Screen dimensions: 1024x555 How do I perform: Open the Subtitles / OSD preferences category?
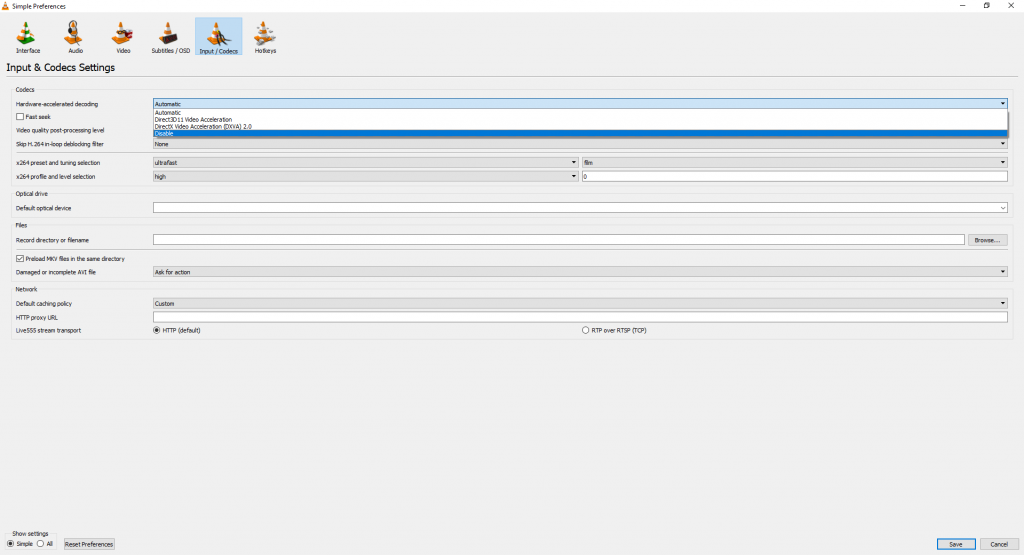click(170, 37)
